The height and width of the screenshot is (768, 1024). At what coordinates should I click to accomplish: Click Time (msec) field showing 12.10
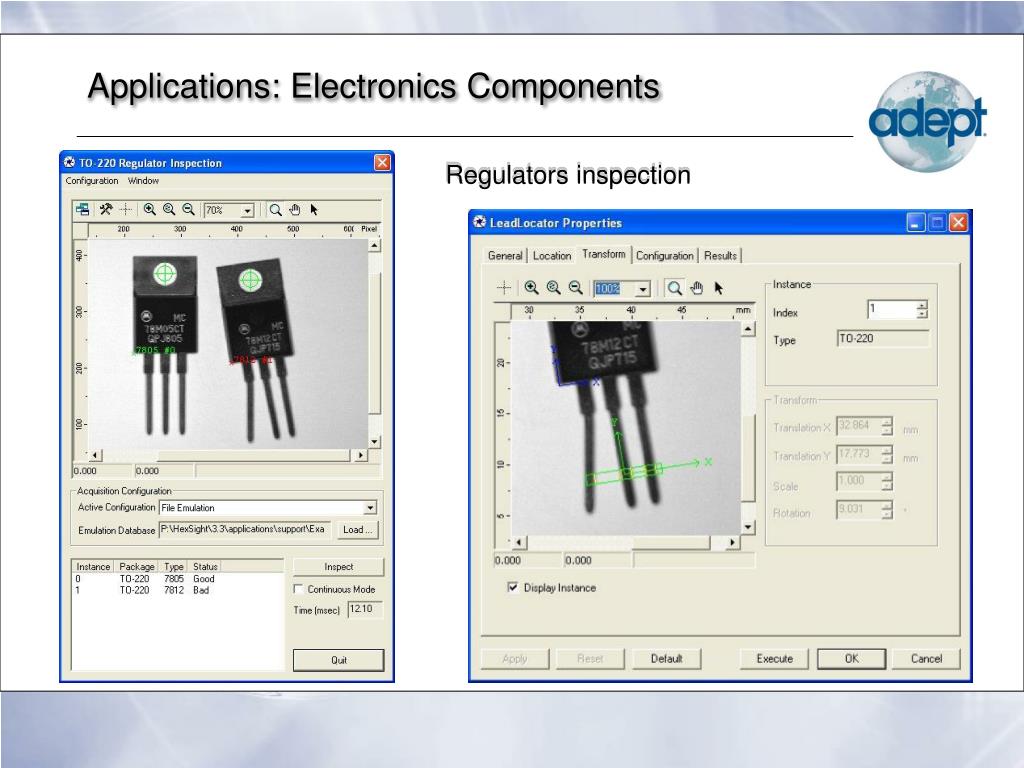(365, 609)
